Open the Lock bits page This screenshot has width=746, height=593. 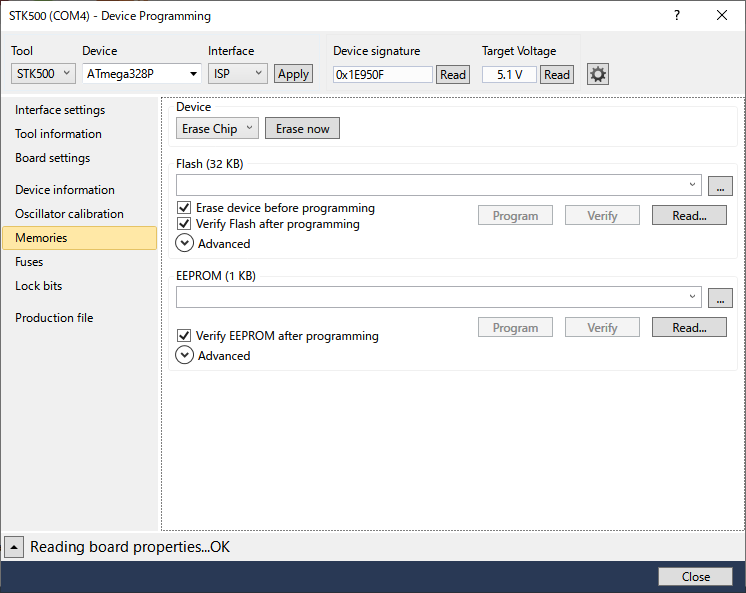pyautogui.click(x=39, y=286)
